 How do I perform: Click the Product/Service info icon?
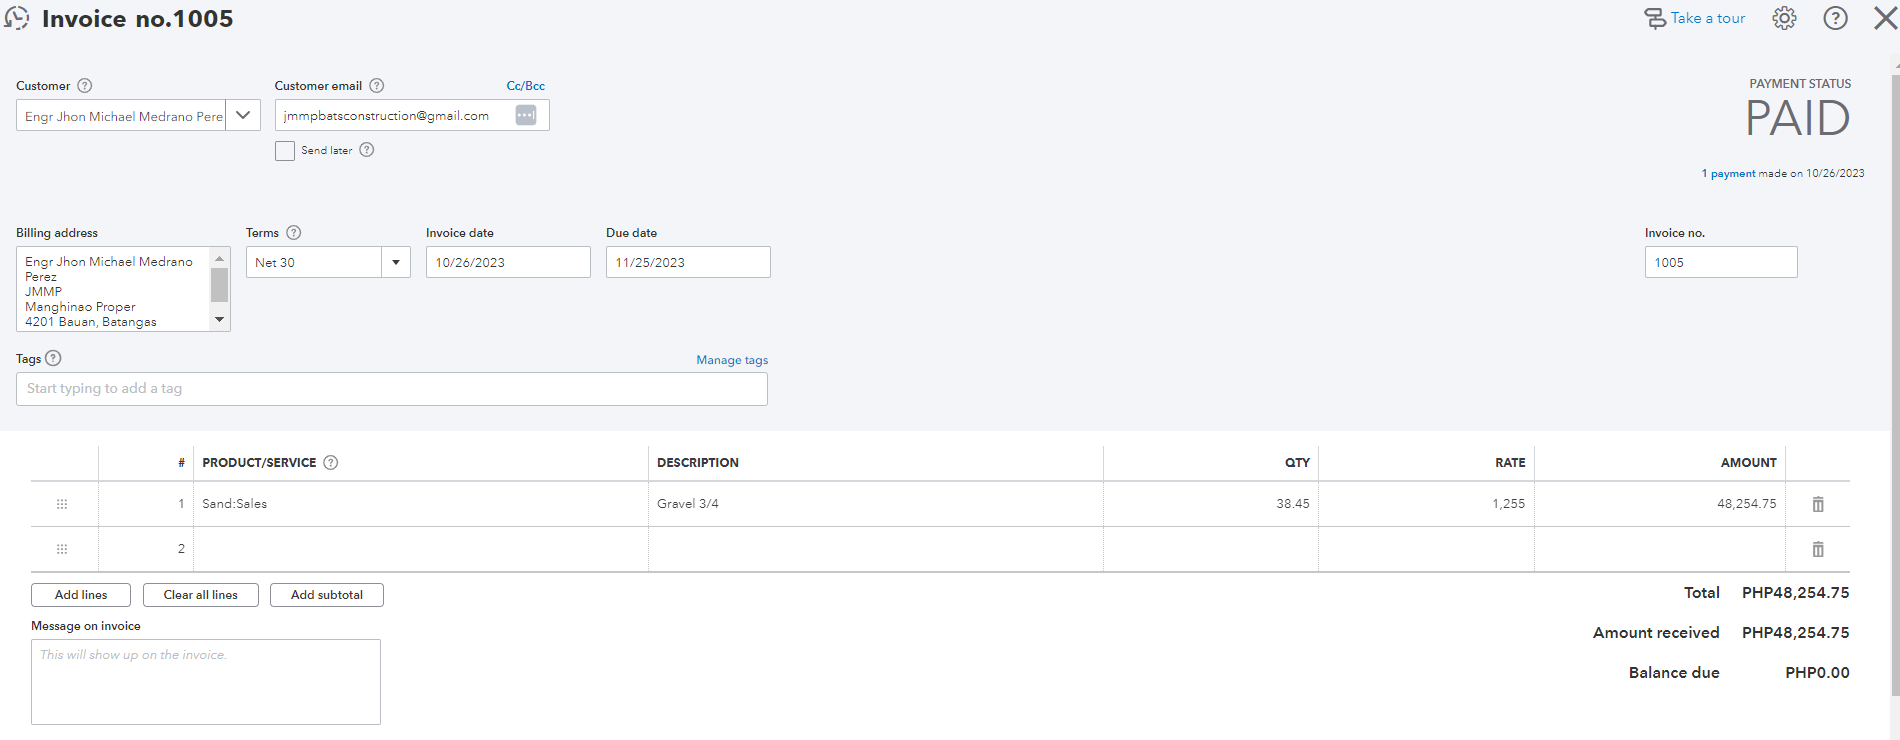point(331,463)
